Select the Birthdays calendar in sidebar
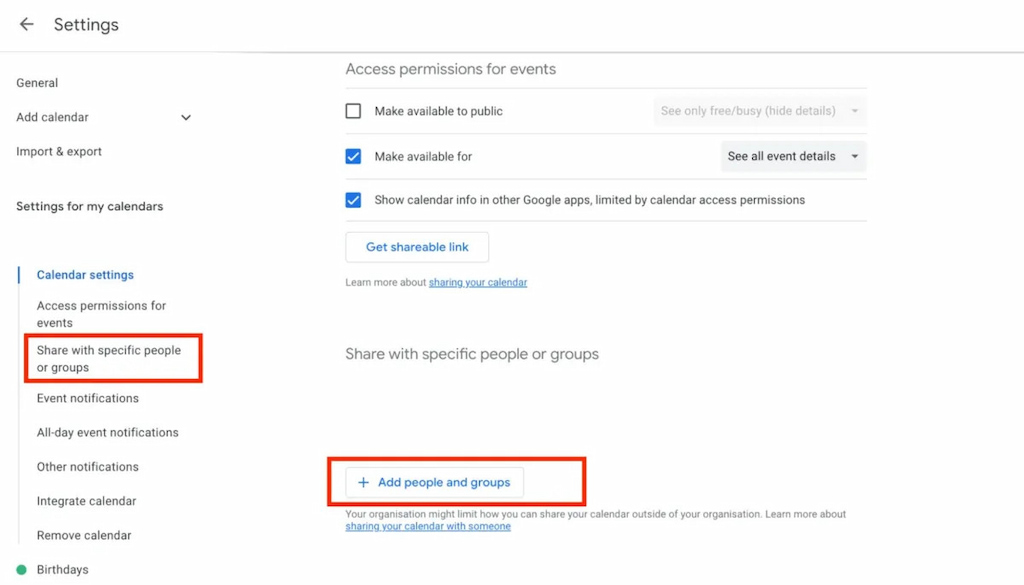The width and height of the screenshot is (1024, 585). 63,569
